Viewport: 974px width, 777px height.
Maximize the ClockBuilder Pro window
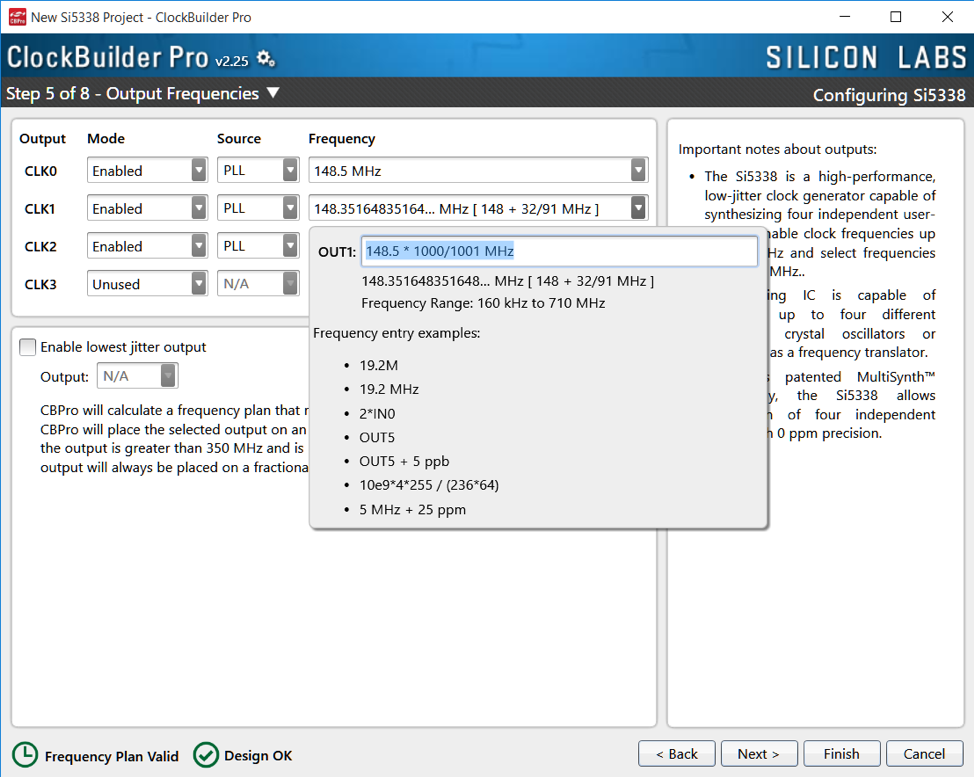(896, 17)
